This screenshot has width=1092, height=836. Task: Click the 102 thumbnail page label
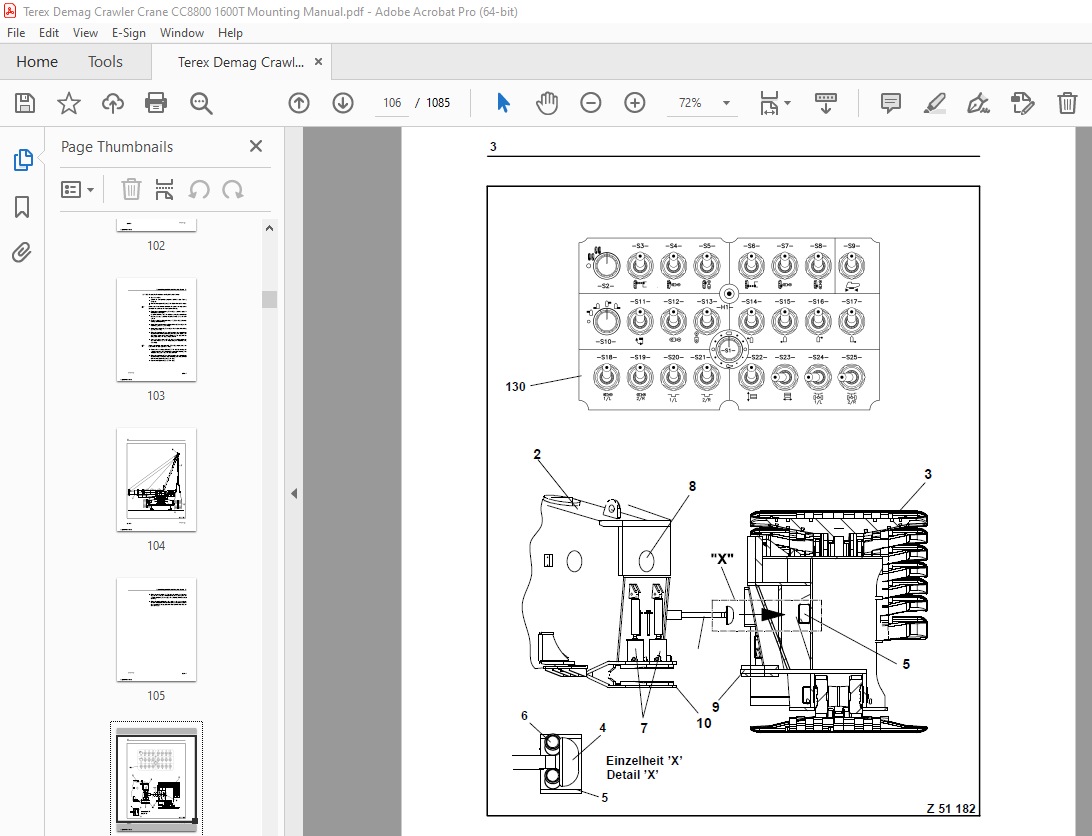point(156,246)
